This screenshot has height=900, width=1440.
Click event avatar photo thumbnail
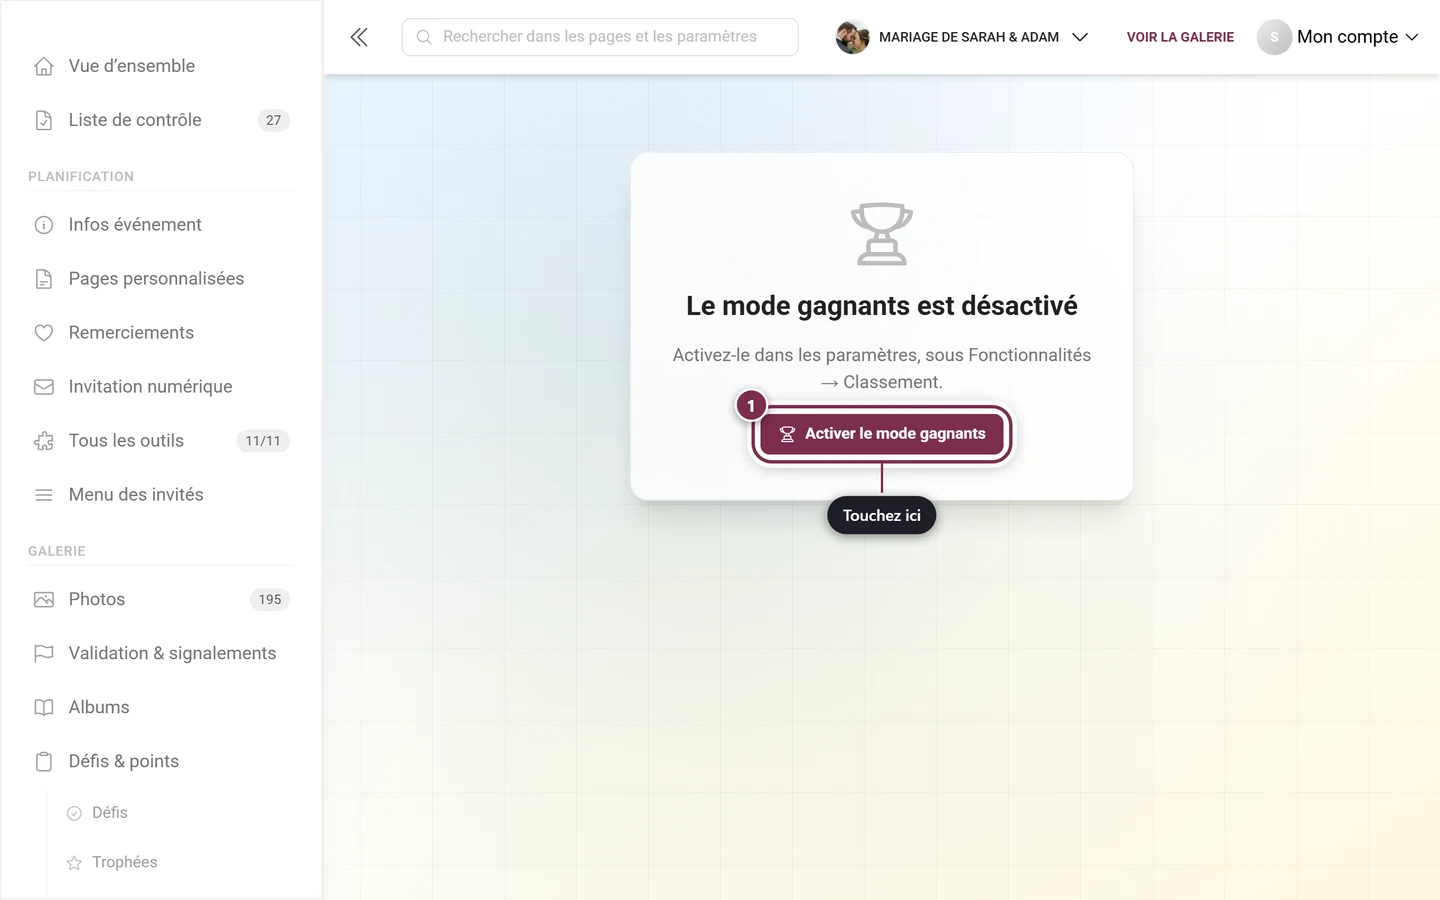[852, 37]
